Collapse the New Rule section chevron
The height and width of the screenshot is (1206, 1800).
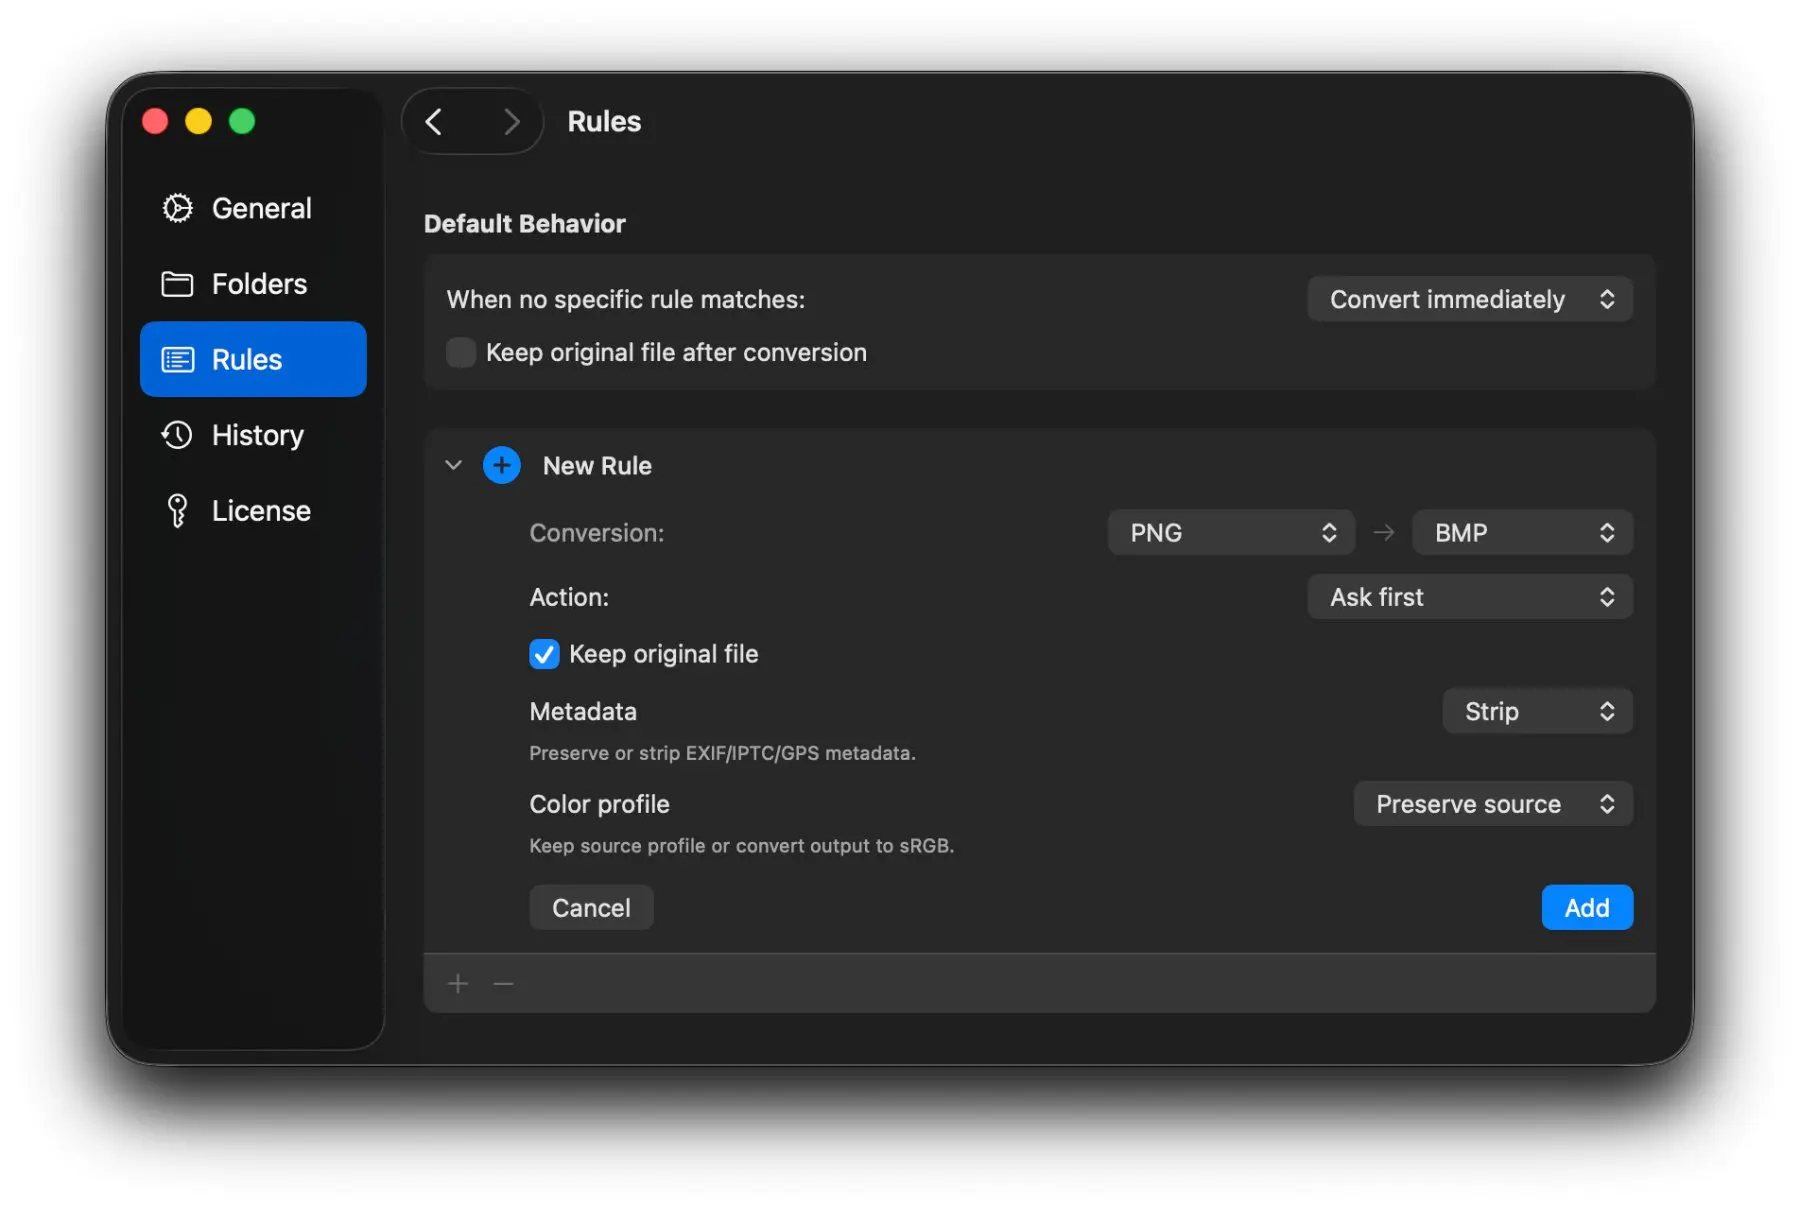(x=454, y=465)
